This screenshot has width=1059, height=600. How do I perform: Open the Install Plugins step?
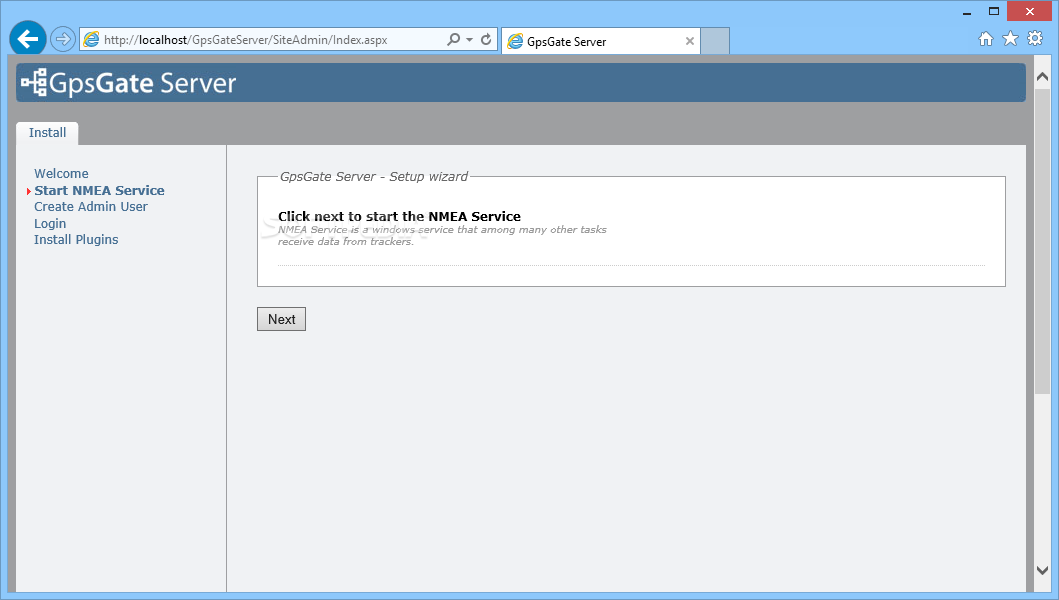tap(76, 240)
